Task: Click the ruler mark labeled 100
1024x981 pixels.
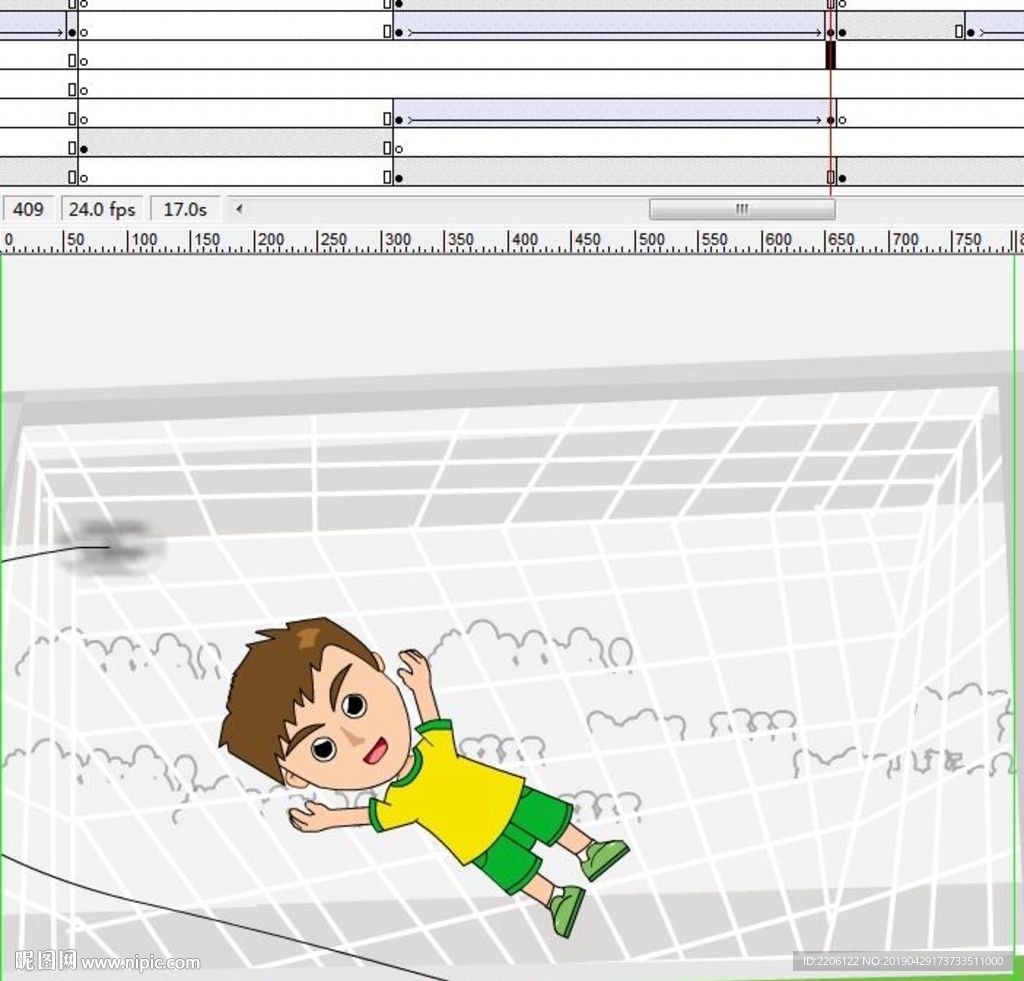Action: click(x=144, y=240)
